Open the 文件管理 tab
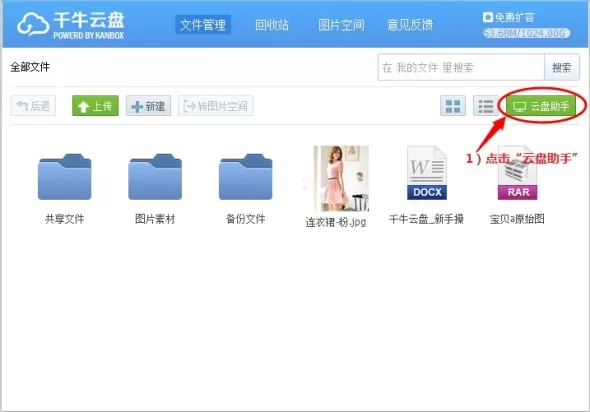Image resolution: width=590 pixels, height=412 pixels. click(203, 25)
